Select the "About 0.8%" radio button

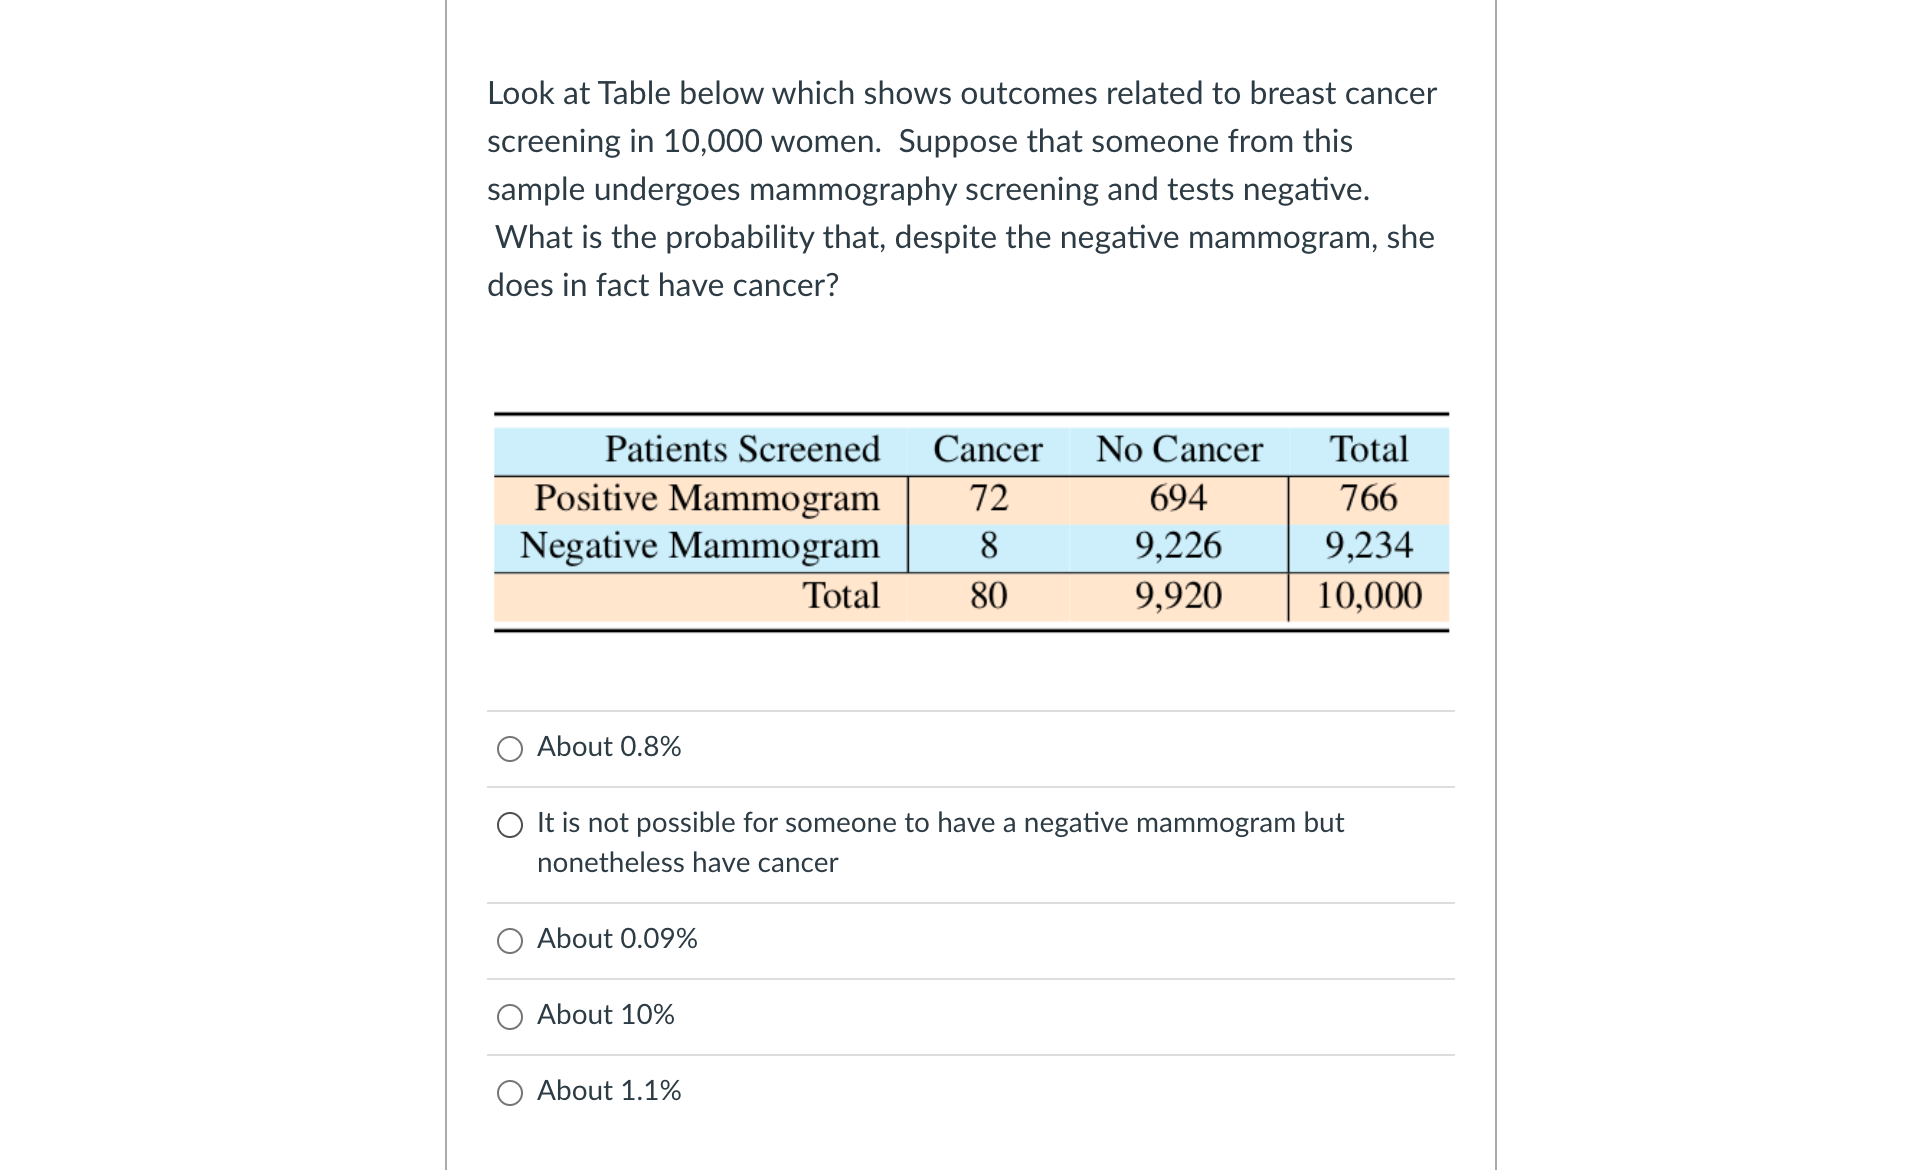[x=510, y=749]
